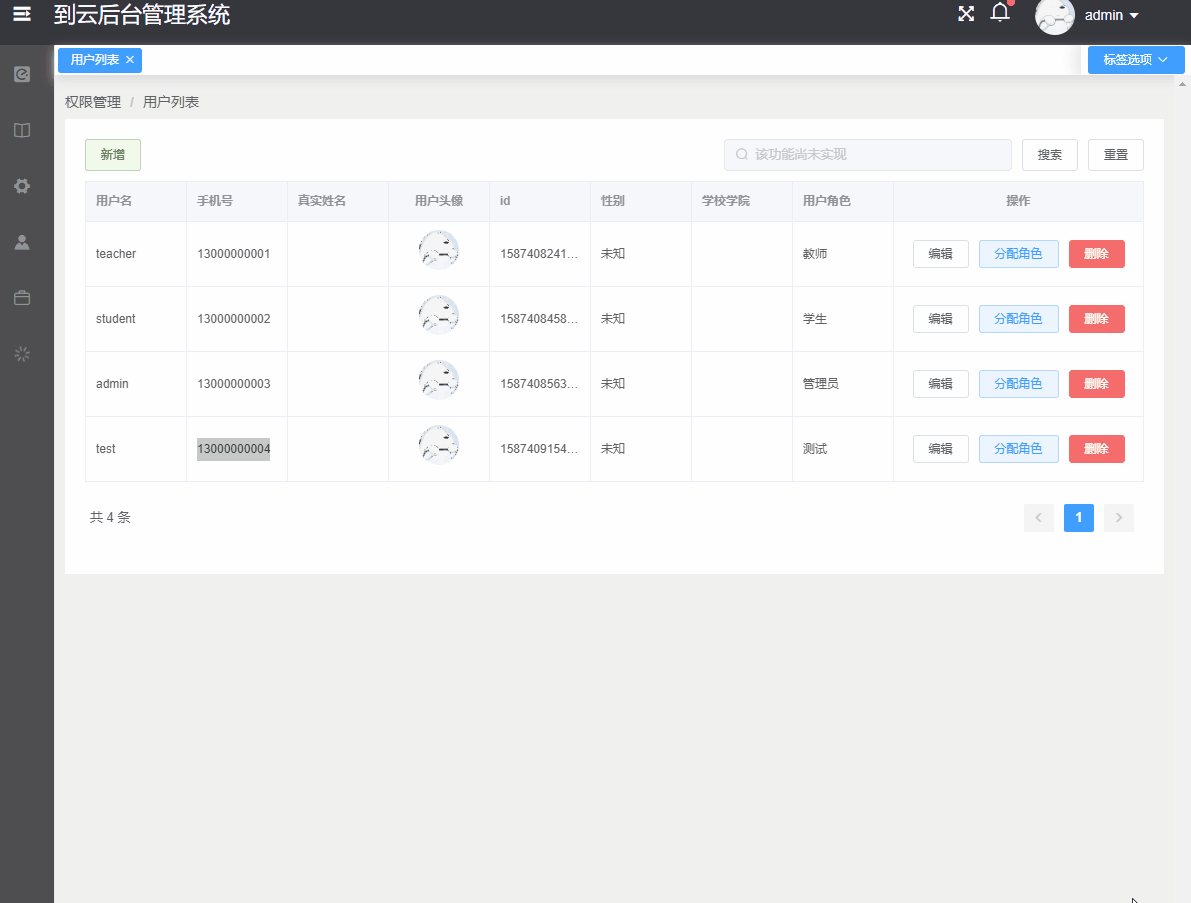Click the 到云后台管理系统 title

[x=142, y=14]
